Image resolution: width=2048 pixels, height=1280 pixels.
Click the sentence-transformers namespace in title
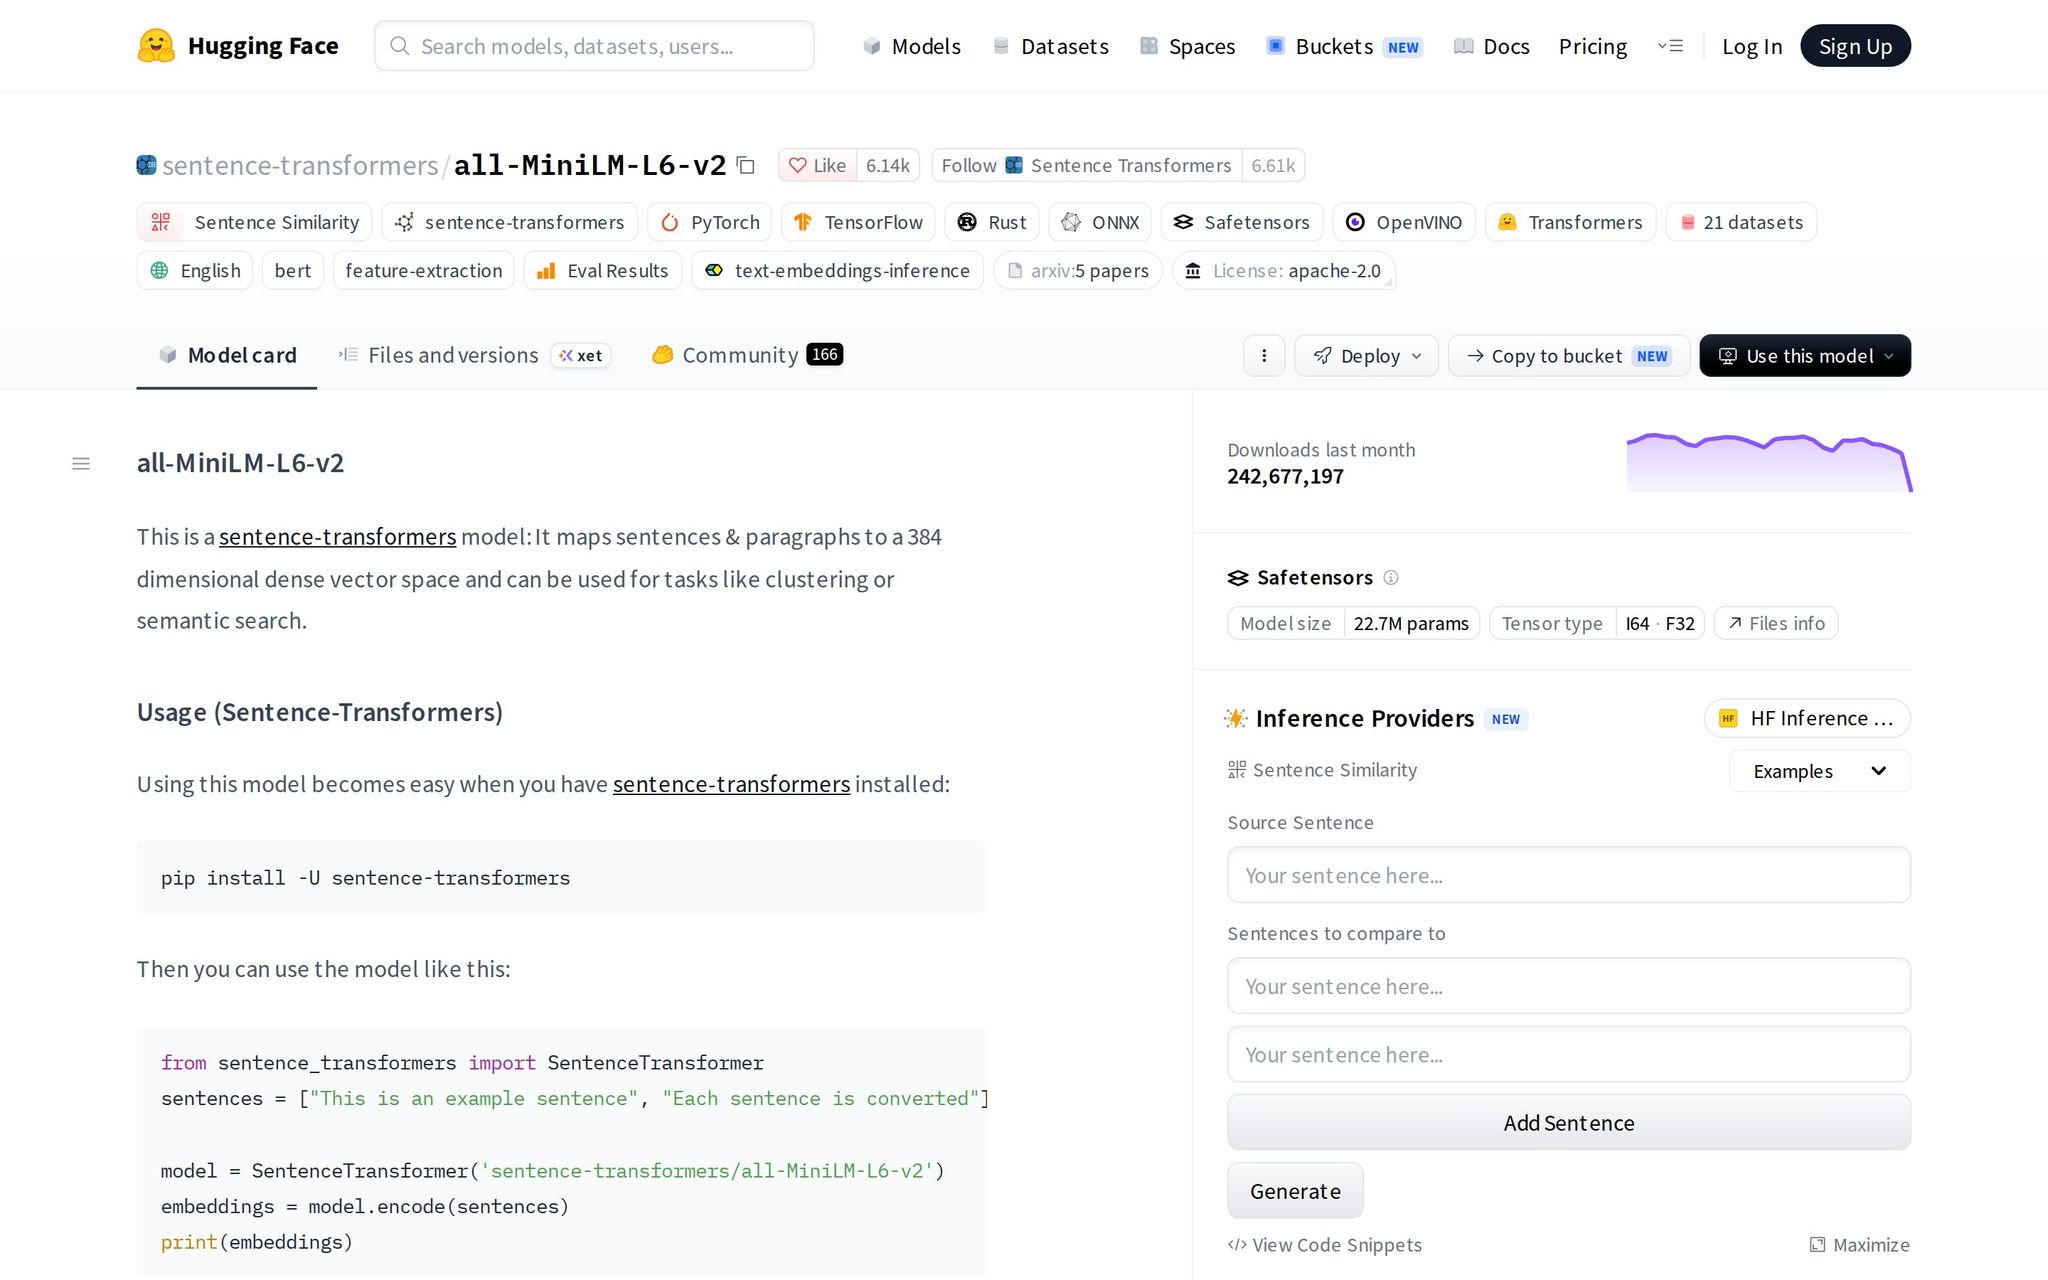coord(300,165)
